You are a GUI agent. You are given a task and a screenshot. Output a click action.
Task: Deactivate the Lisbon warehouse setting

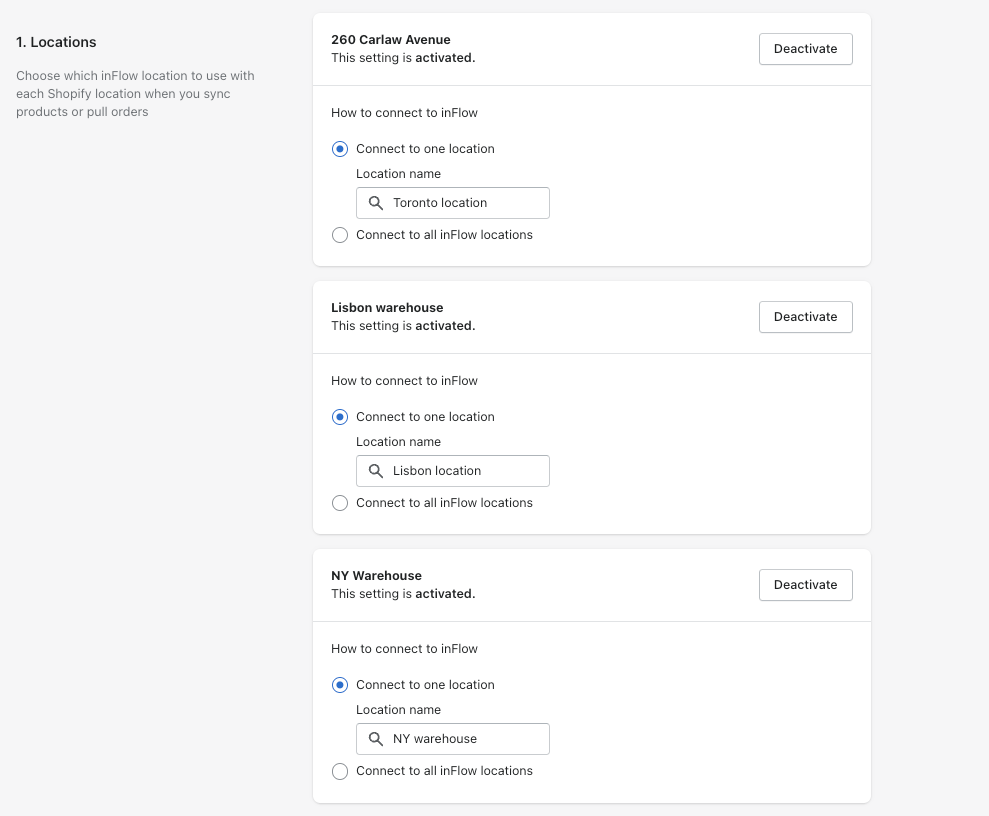click(805, 317)
